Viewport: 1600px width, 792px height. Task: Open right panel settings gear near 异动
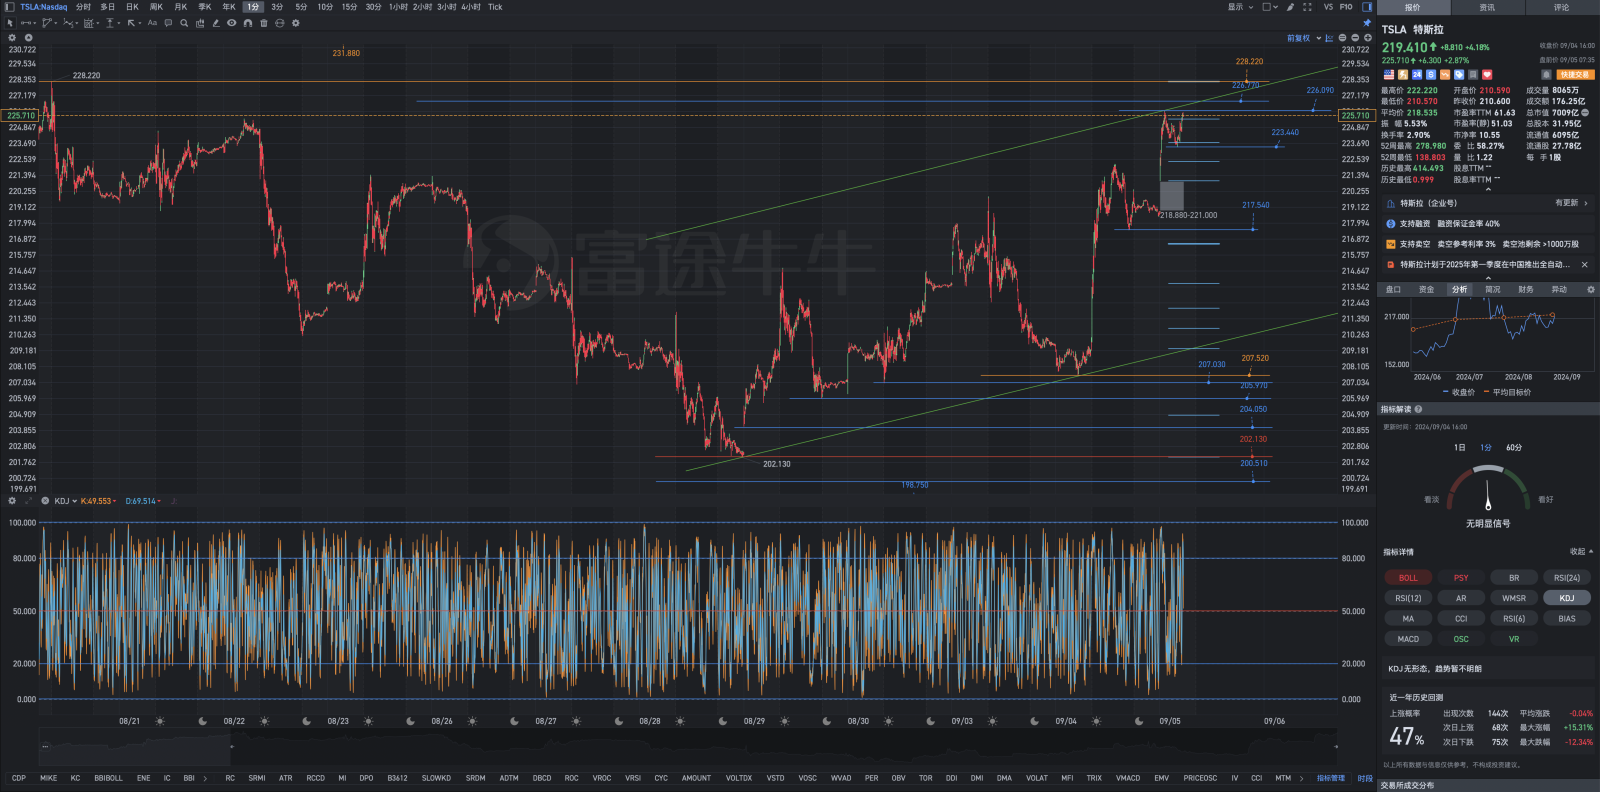tap(1591, 290)
